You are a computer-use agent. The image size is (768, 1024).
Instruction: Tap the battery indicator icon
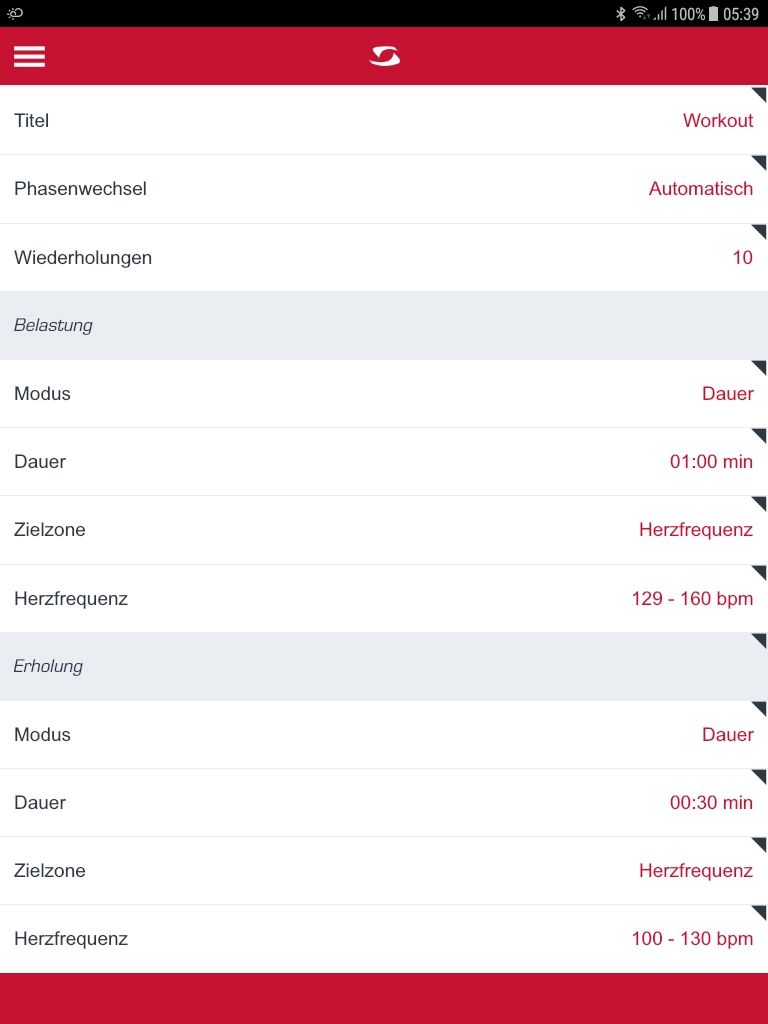click(714, 14)
